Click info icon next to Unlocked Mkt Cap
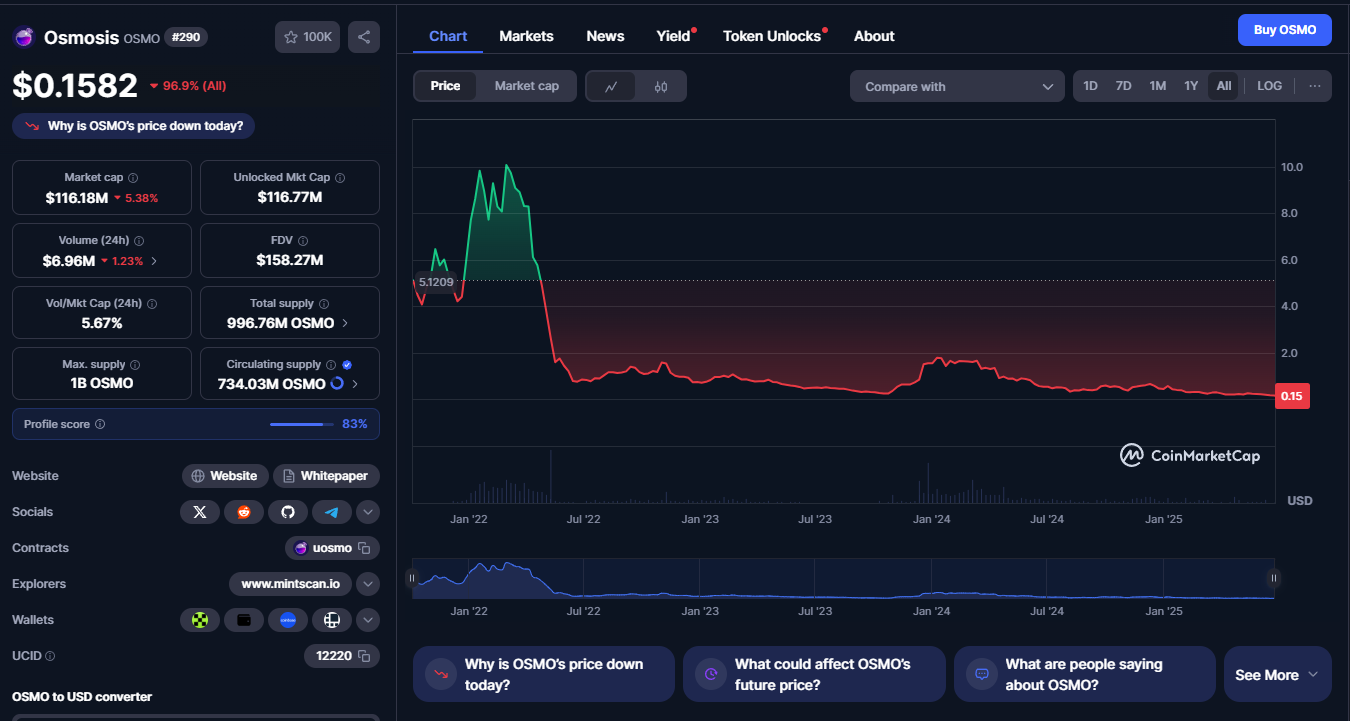1350x721 pixels. tap(340, 177)
